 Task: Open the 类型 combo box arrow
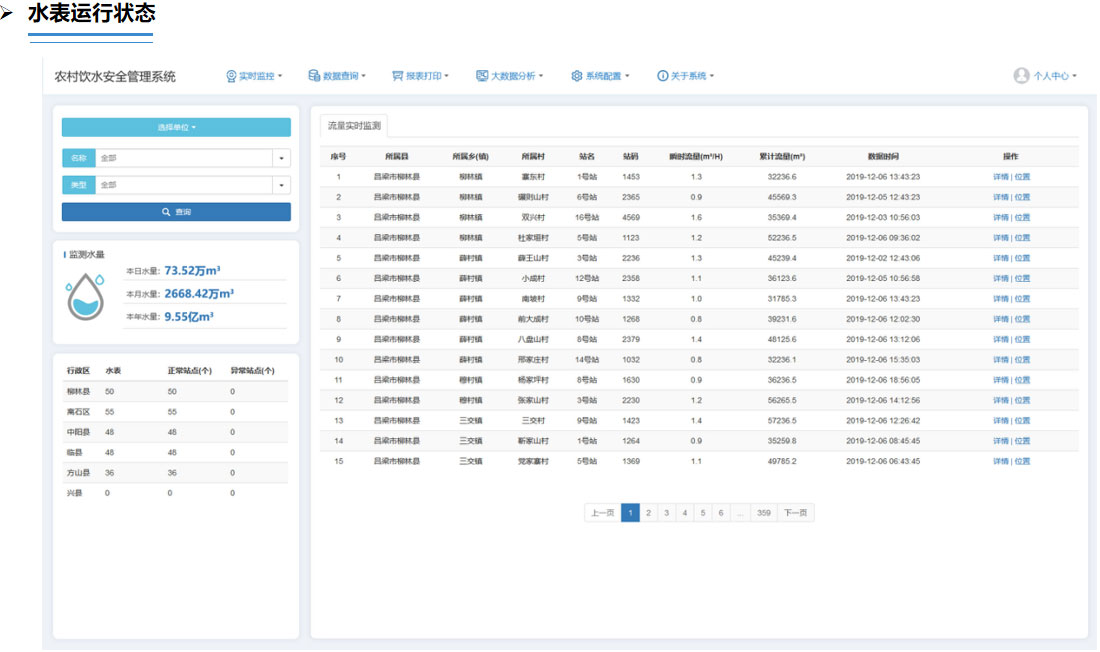tap(281, 185)
